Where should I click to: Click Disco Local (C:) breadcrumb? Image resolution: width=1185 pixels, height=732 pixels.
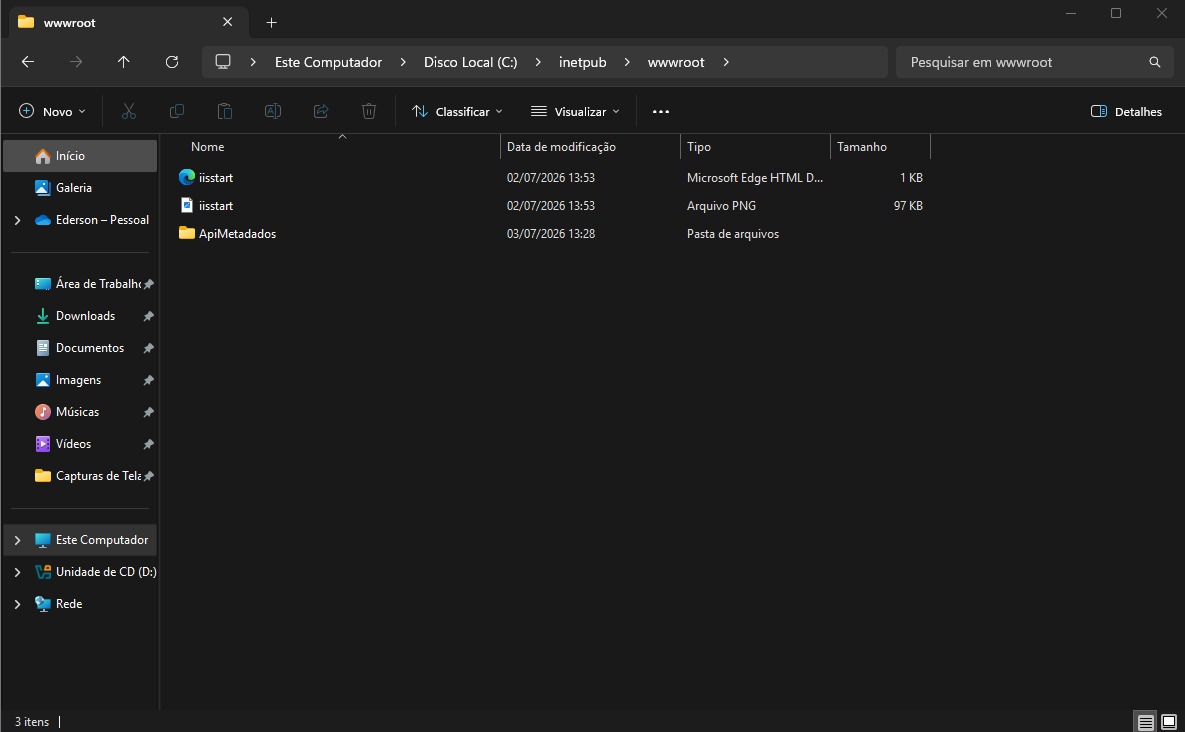point(470,62)
